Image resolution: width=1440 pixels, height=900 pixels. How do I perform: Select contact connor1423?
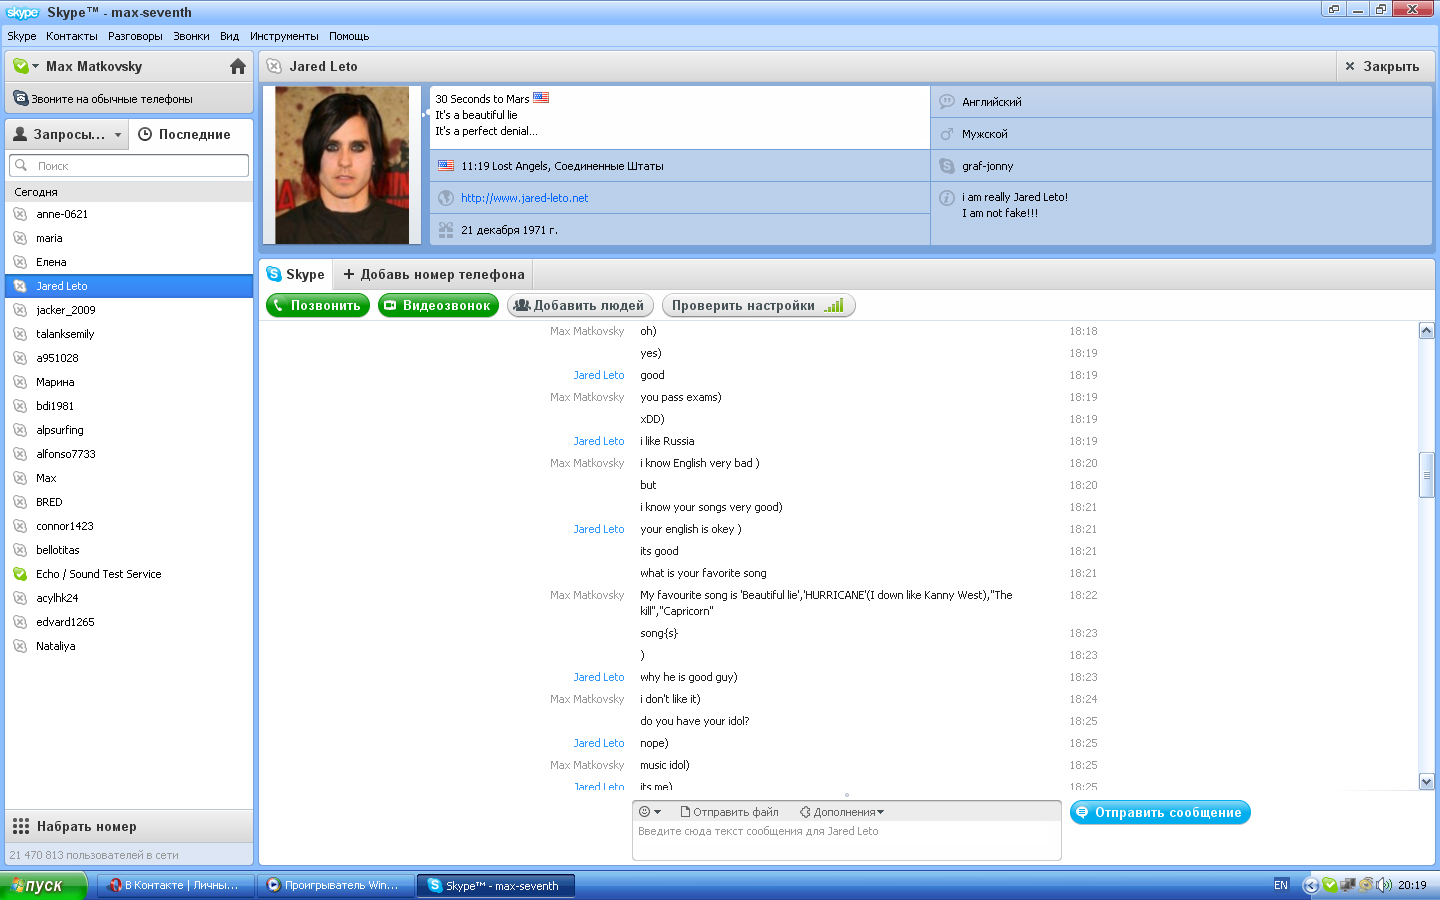click(129, 526)
